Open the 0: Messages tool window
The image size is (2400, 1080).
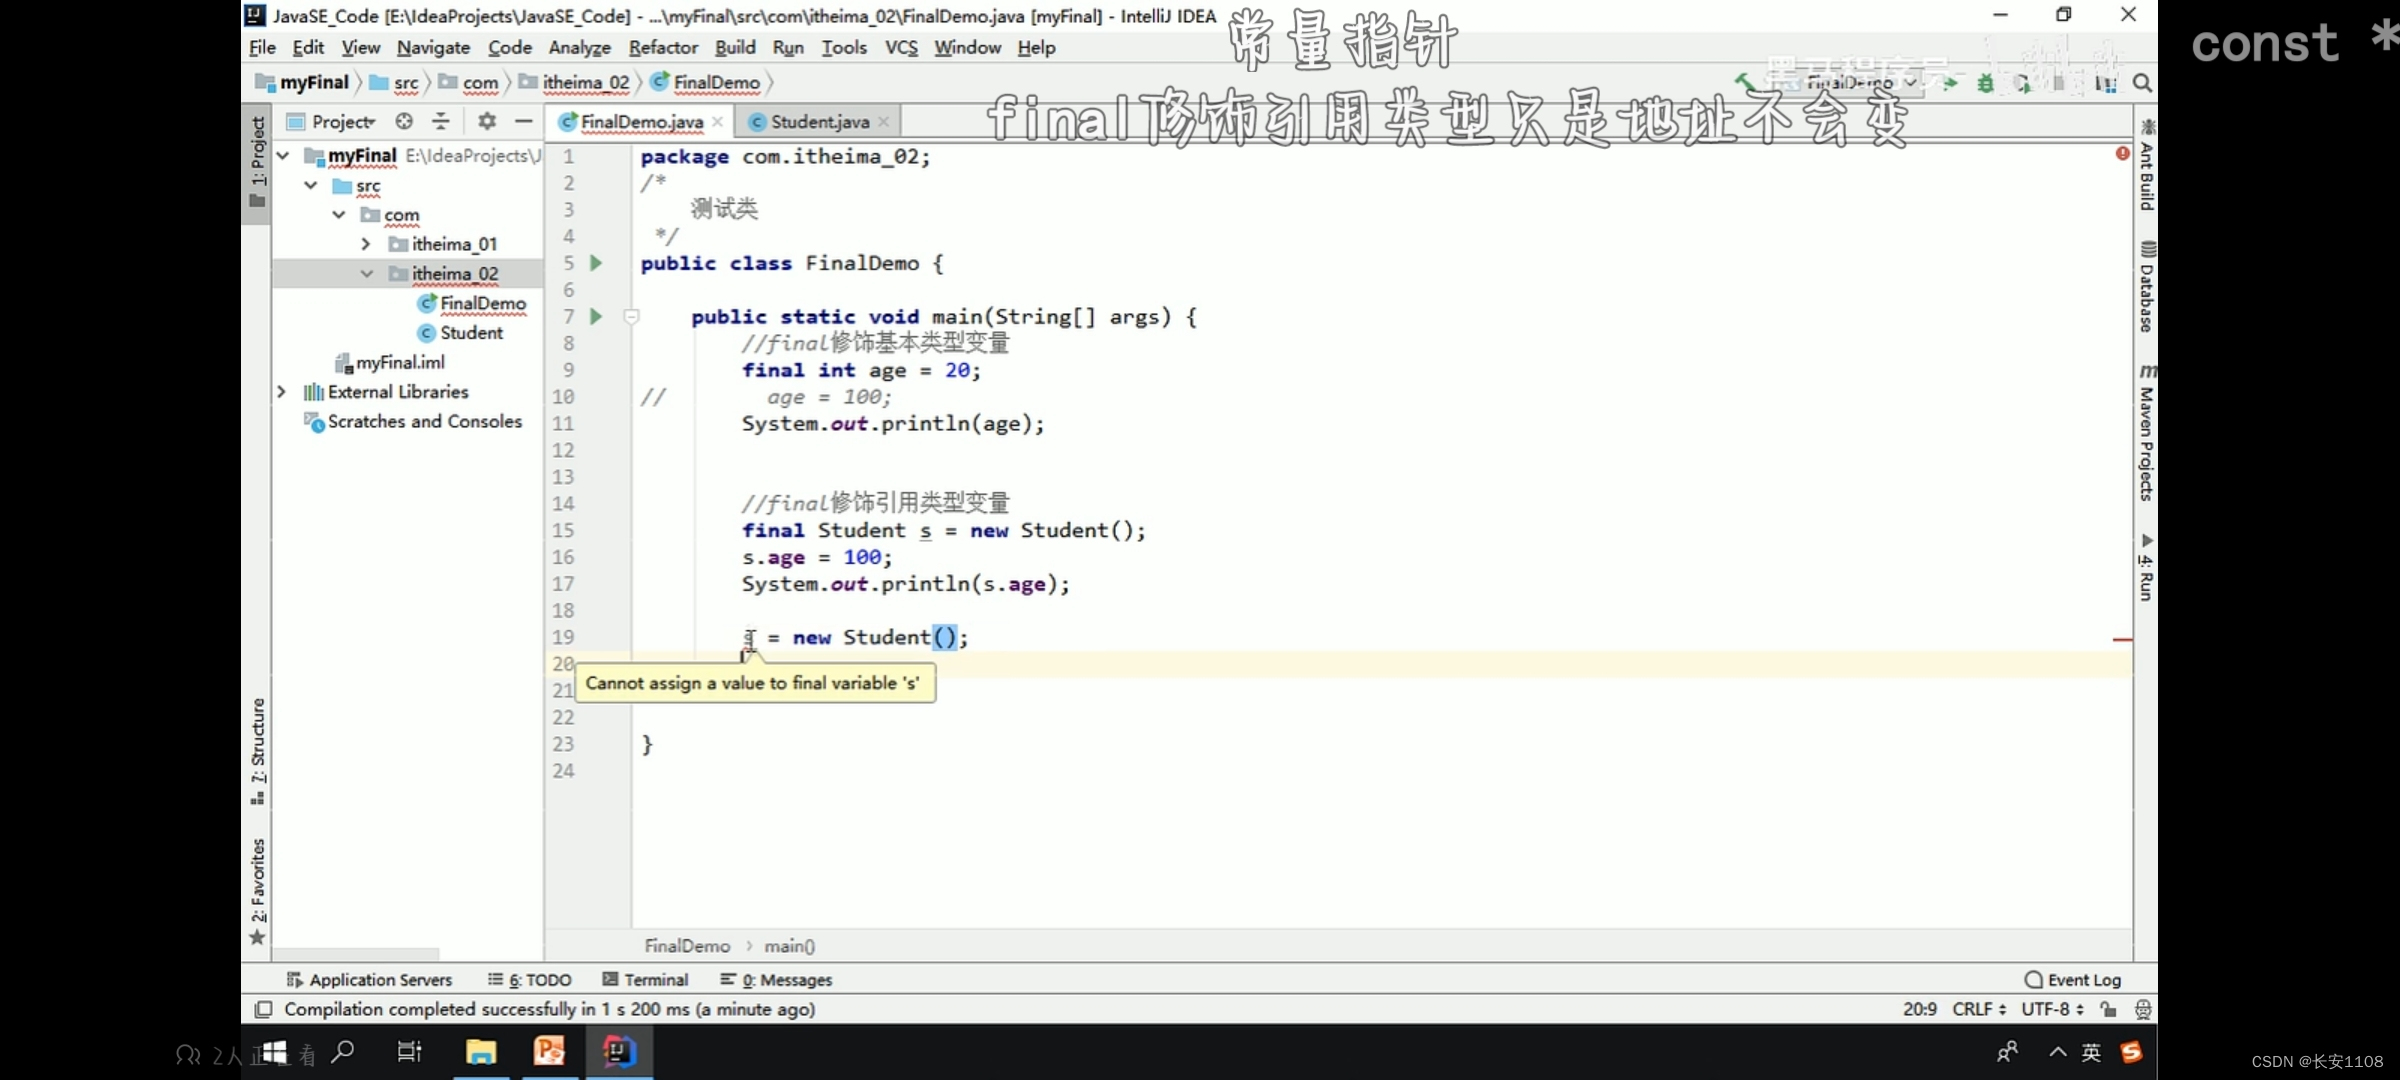point(776,980)
